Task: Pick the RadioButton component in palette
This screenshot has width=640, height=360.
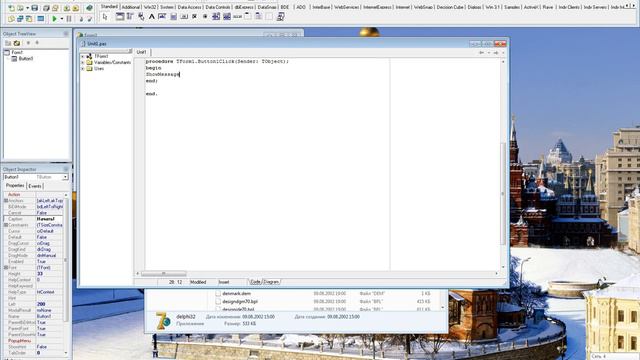Action: (x=205, y=17)
